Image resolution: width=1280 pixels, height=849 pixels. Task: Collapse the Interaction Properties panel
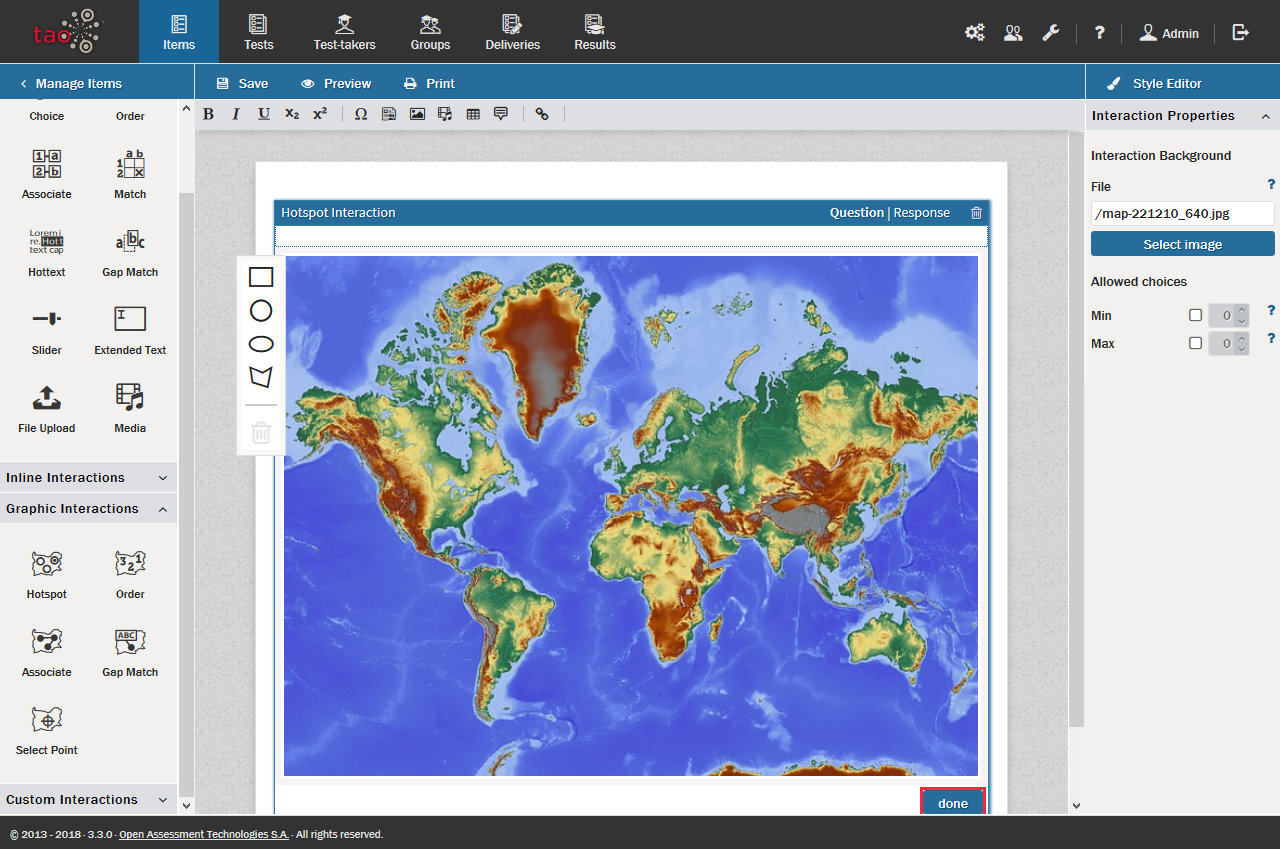coord(1265,116)
